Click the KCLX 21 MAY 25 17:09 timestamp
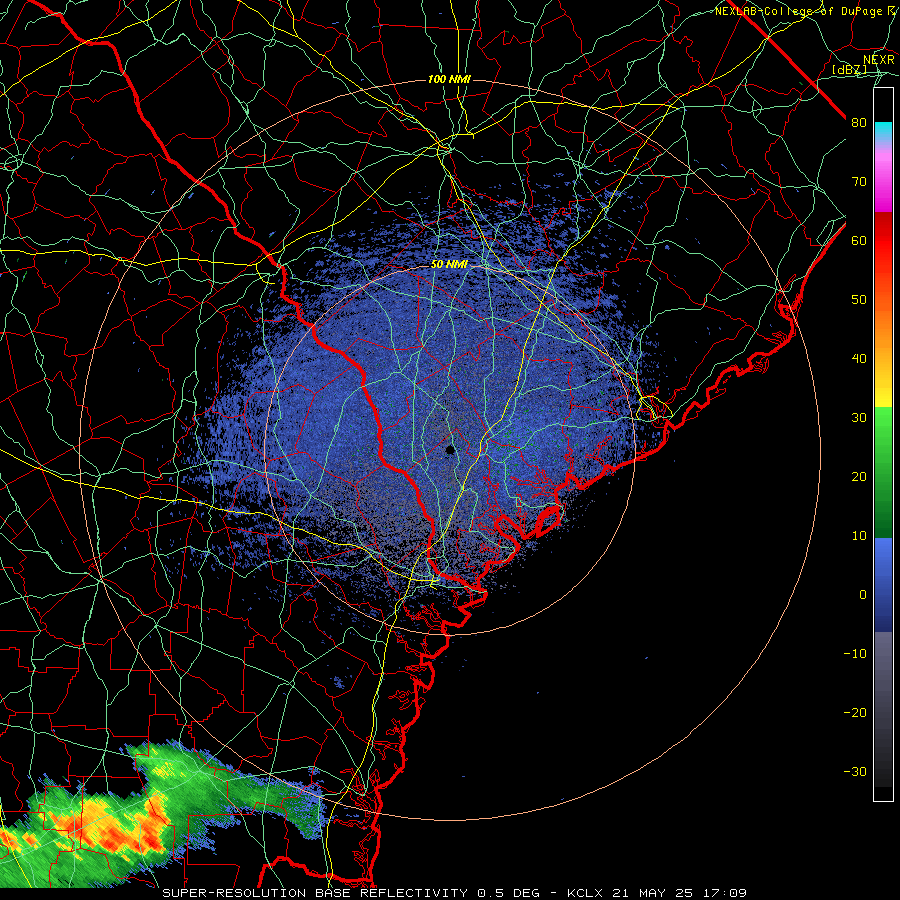The image size is (900, 900). [x=657, y=893]
